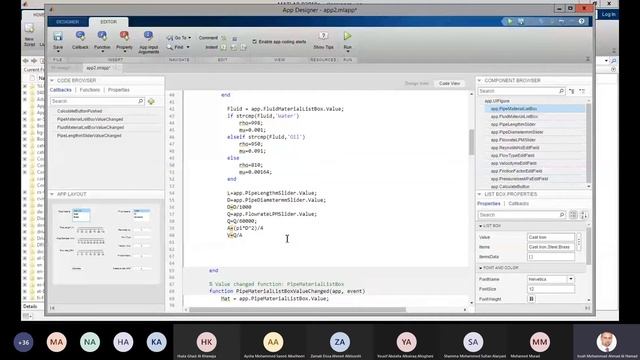
Task: Show Callbacks in Code Browser
Action: point(60,90)
